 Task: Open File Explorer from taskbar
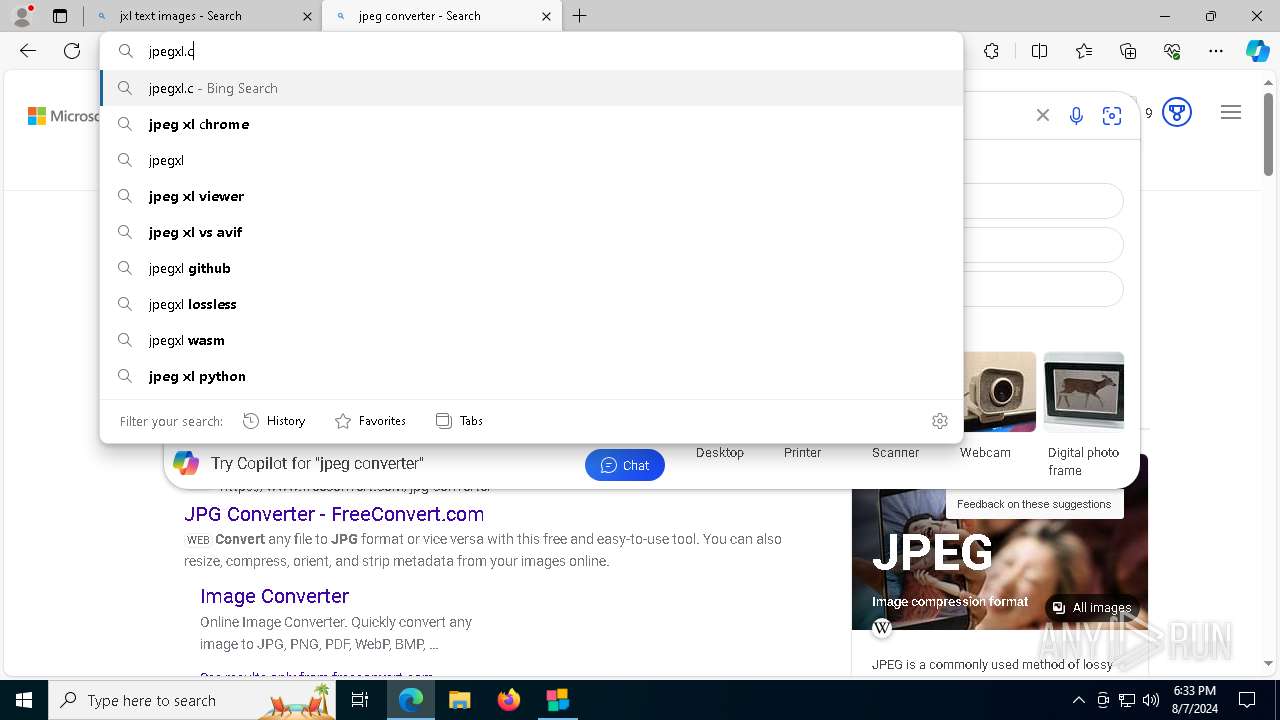click(459, 700)
